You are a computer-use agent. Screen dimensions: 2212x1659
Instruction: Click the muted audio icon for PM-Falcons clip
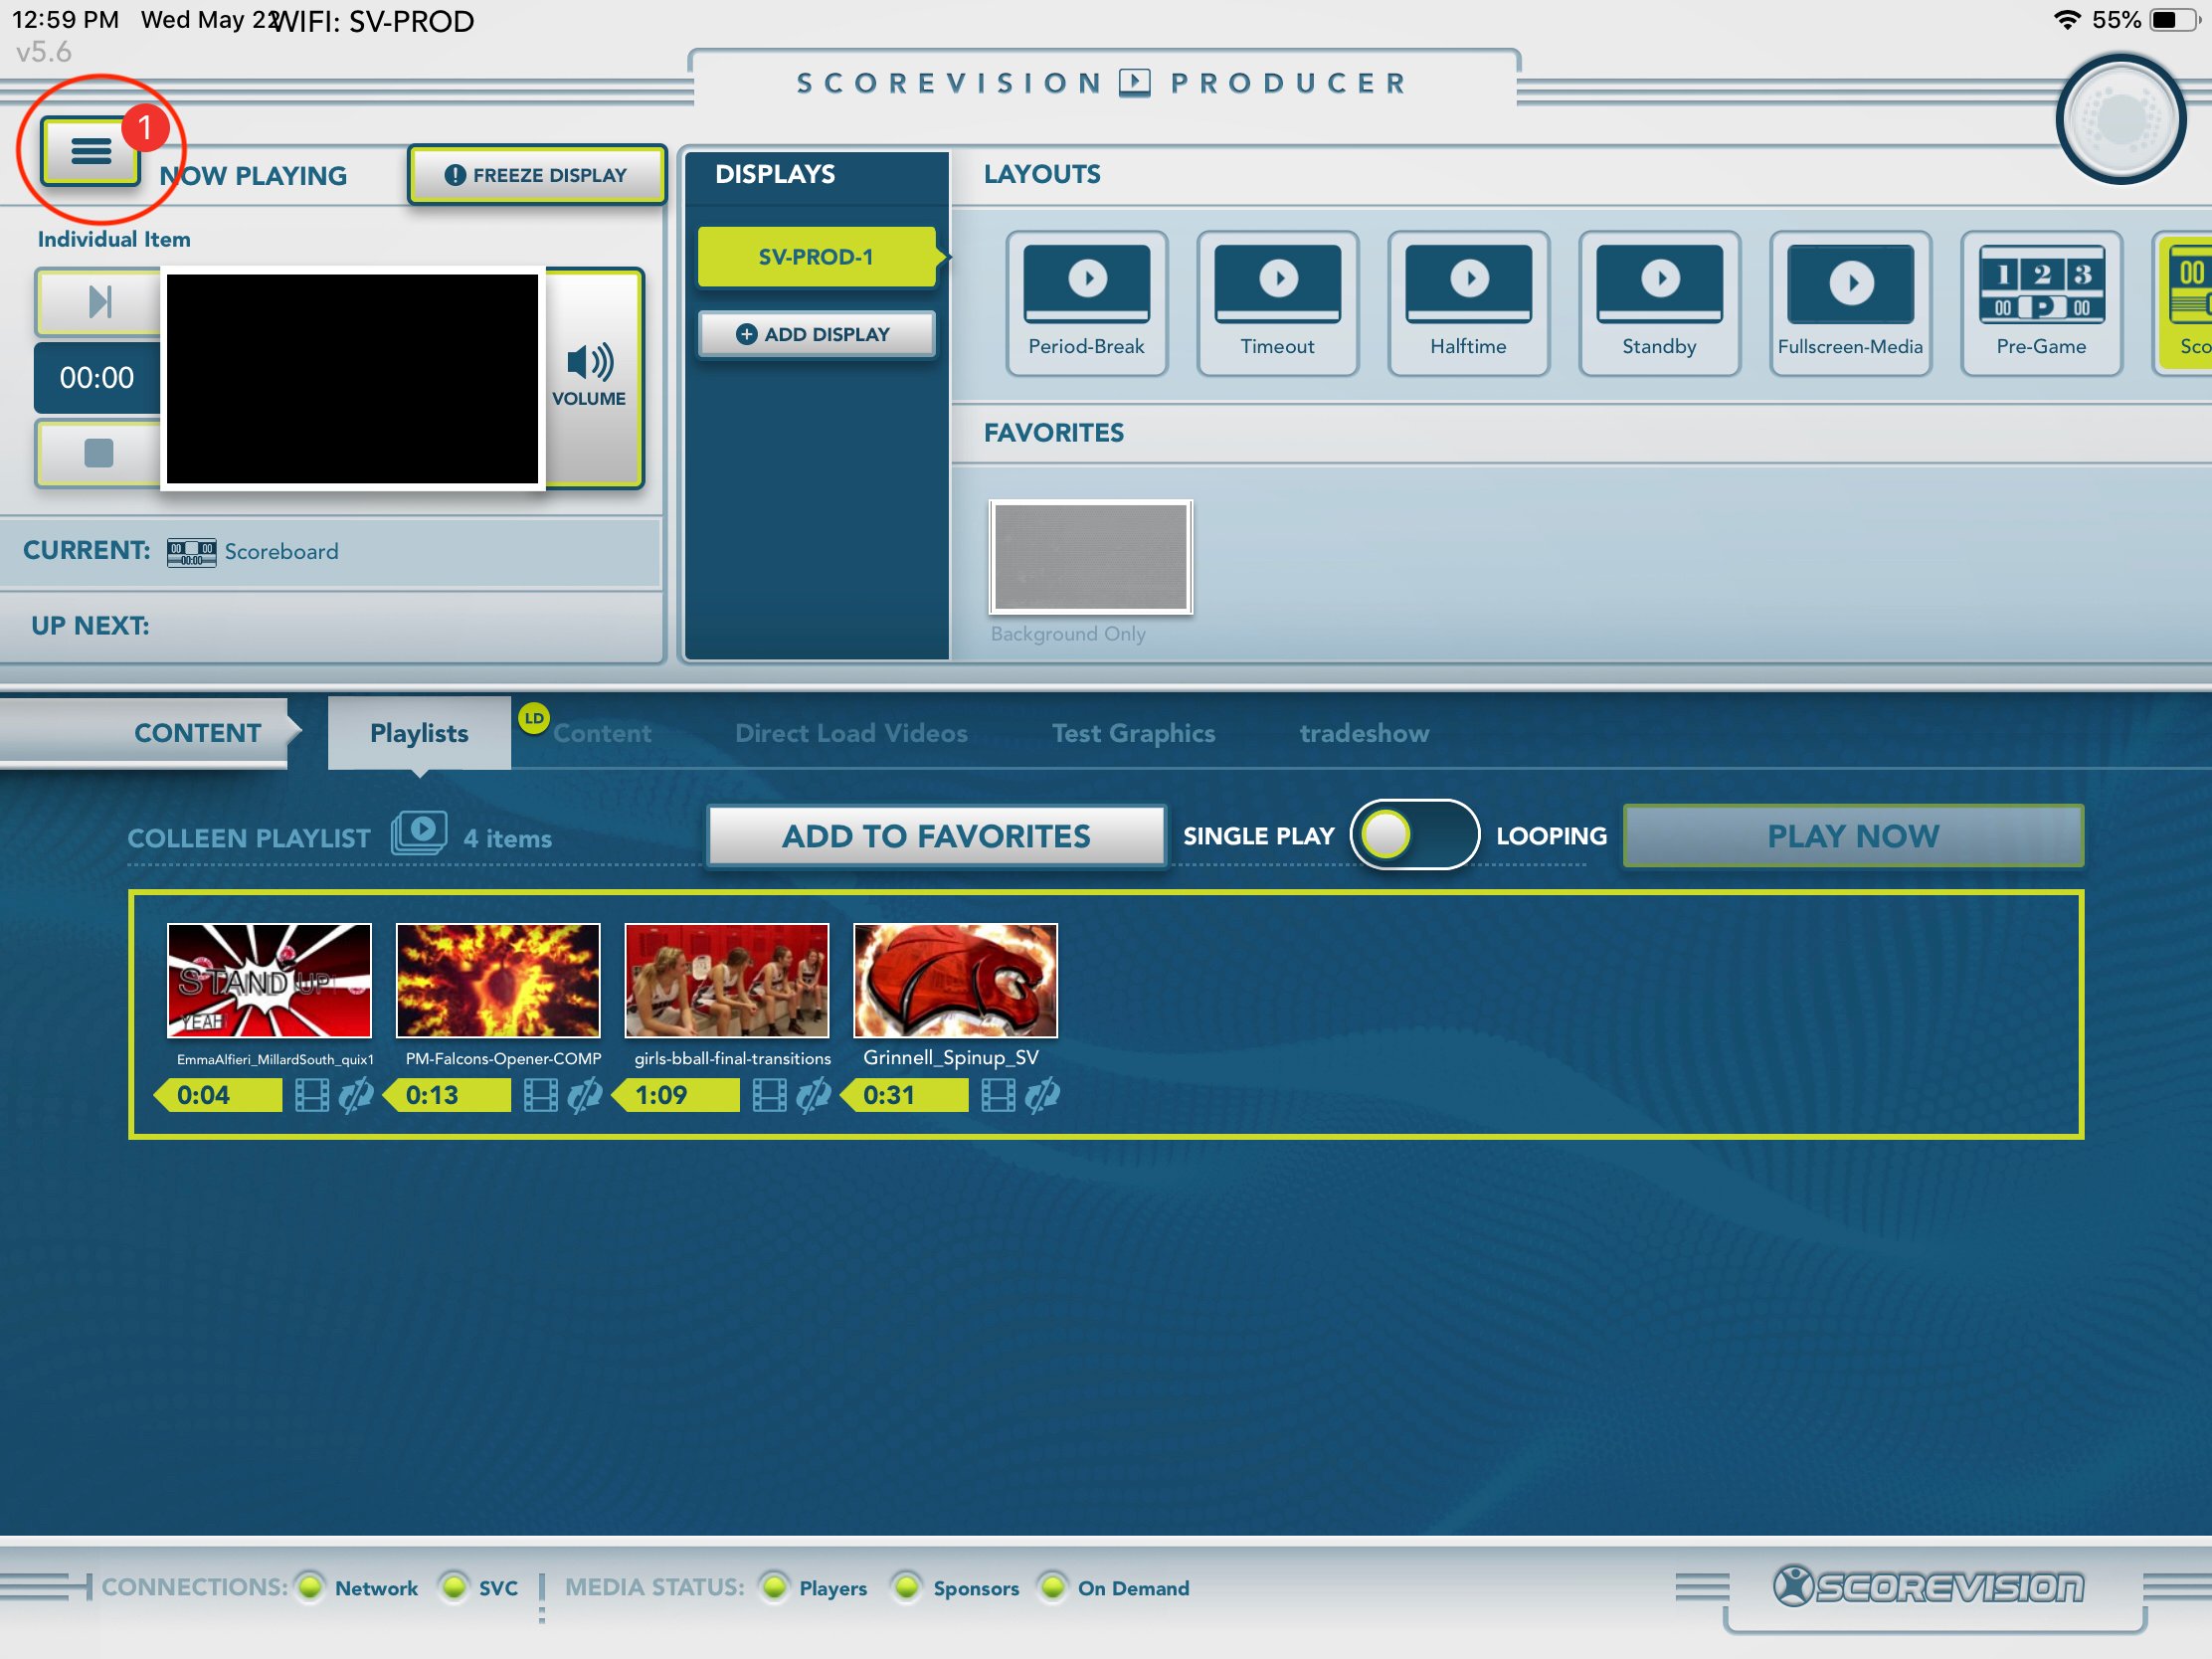point(585,1096)
